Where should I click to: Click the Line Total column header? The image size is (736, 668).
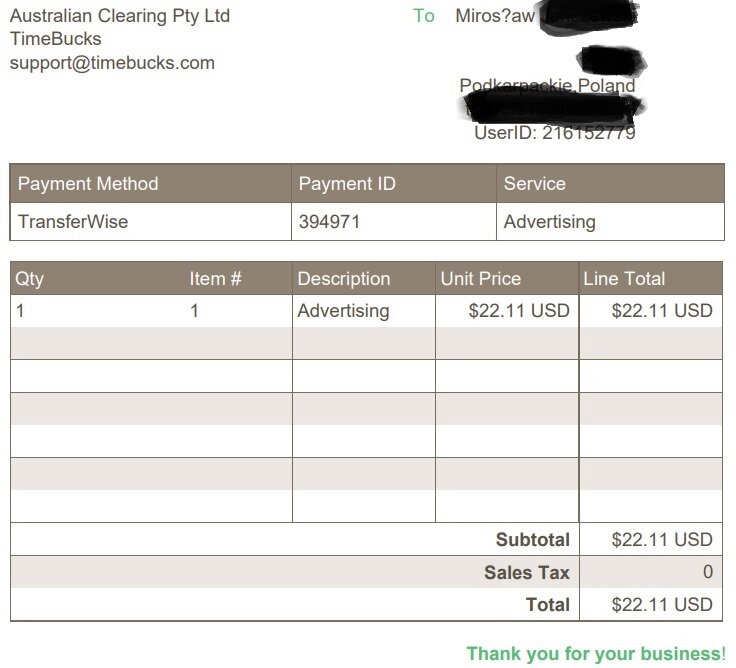coord(624,279)
